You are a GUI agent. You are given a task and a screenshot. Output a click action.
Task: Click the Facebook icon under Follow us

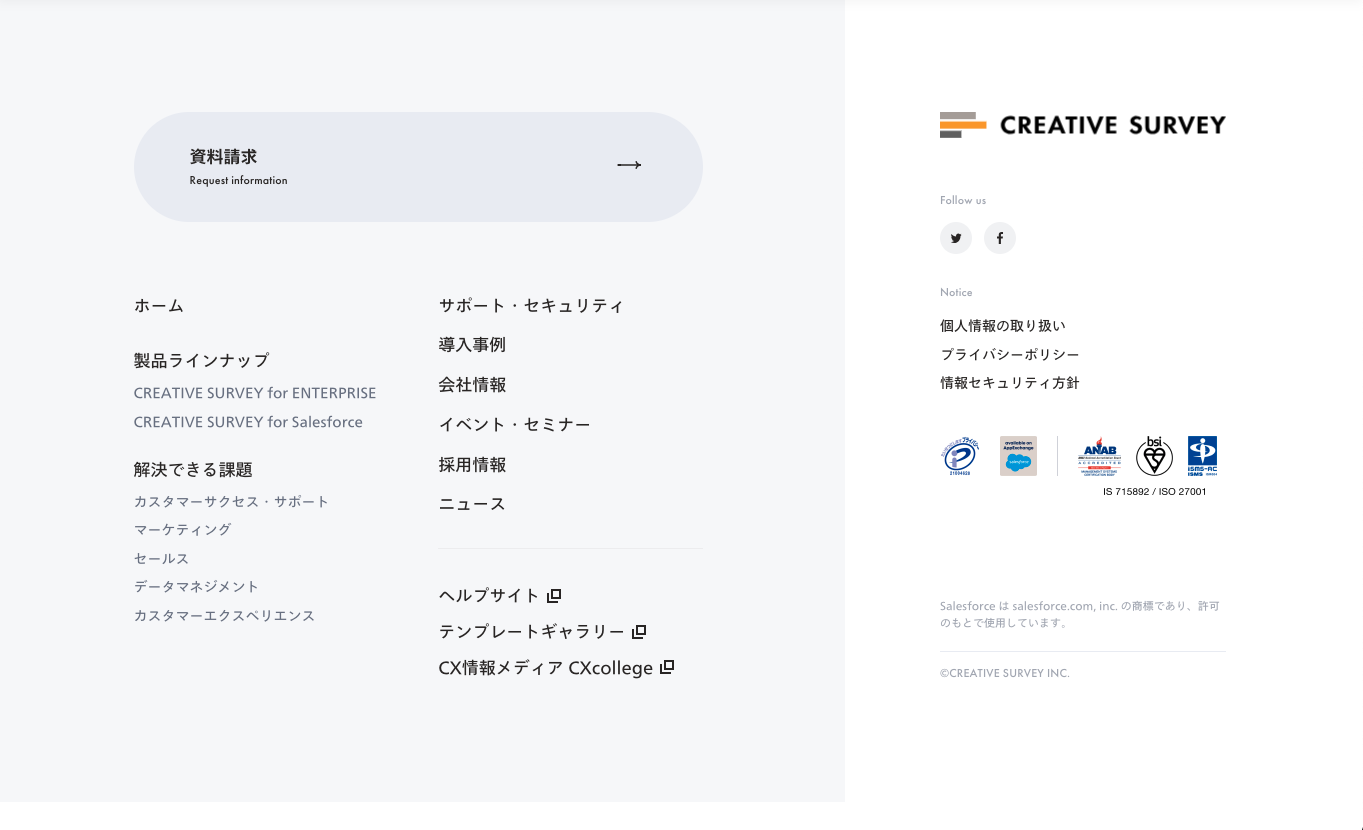coord(999,238)
